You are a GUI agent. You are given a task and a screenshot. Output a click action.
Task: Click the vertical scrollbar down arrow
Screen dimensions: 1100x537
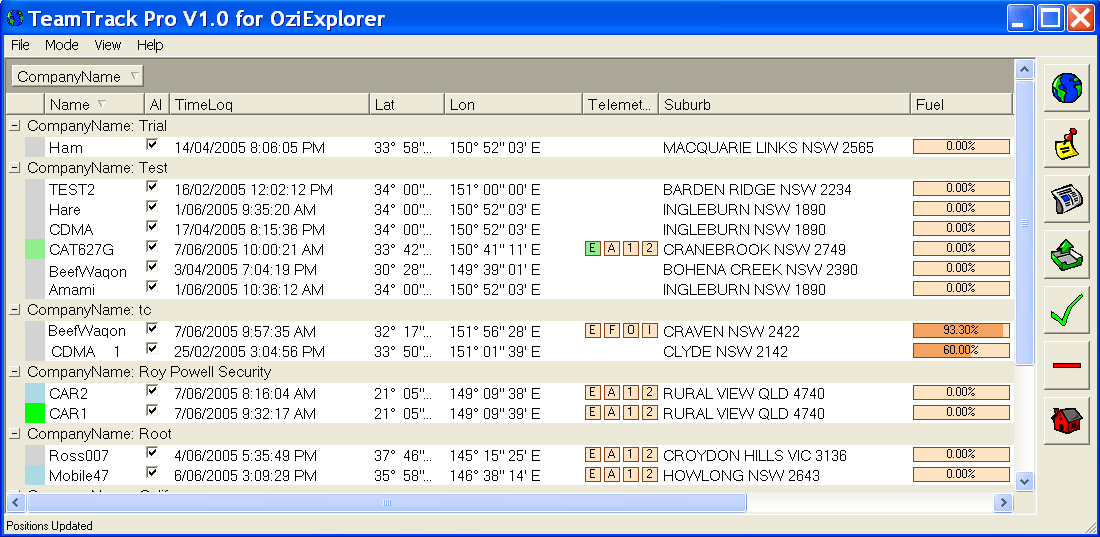tap(1025, 481)
